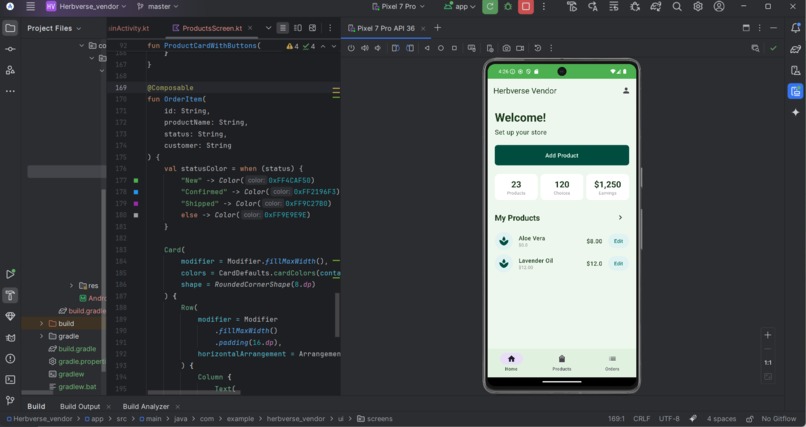Switch editor to Design view
Screen dimensions: 806x427
click(313, 28)
